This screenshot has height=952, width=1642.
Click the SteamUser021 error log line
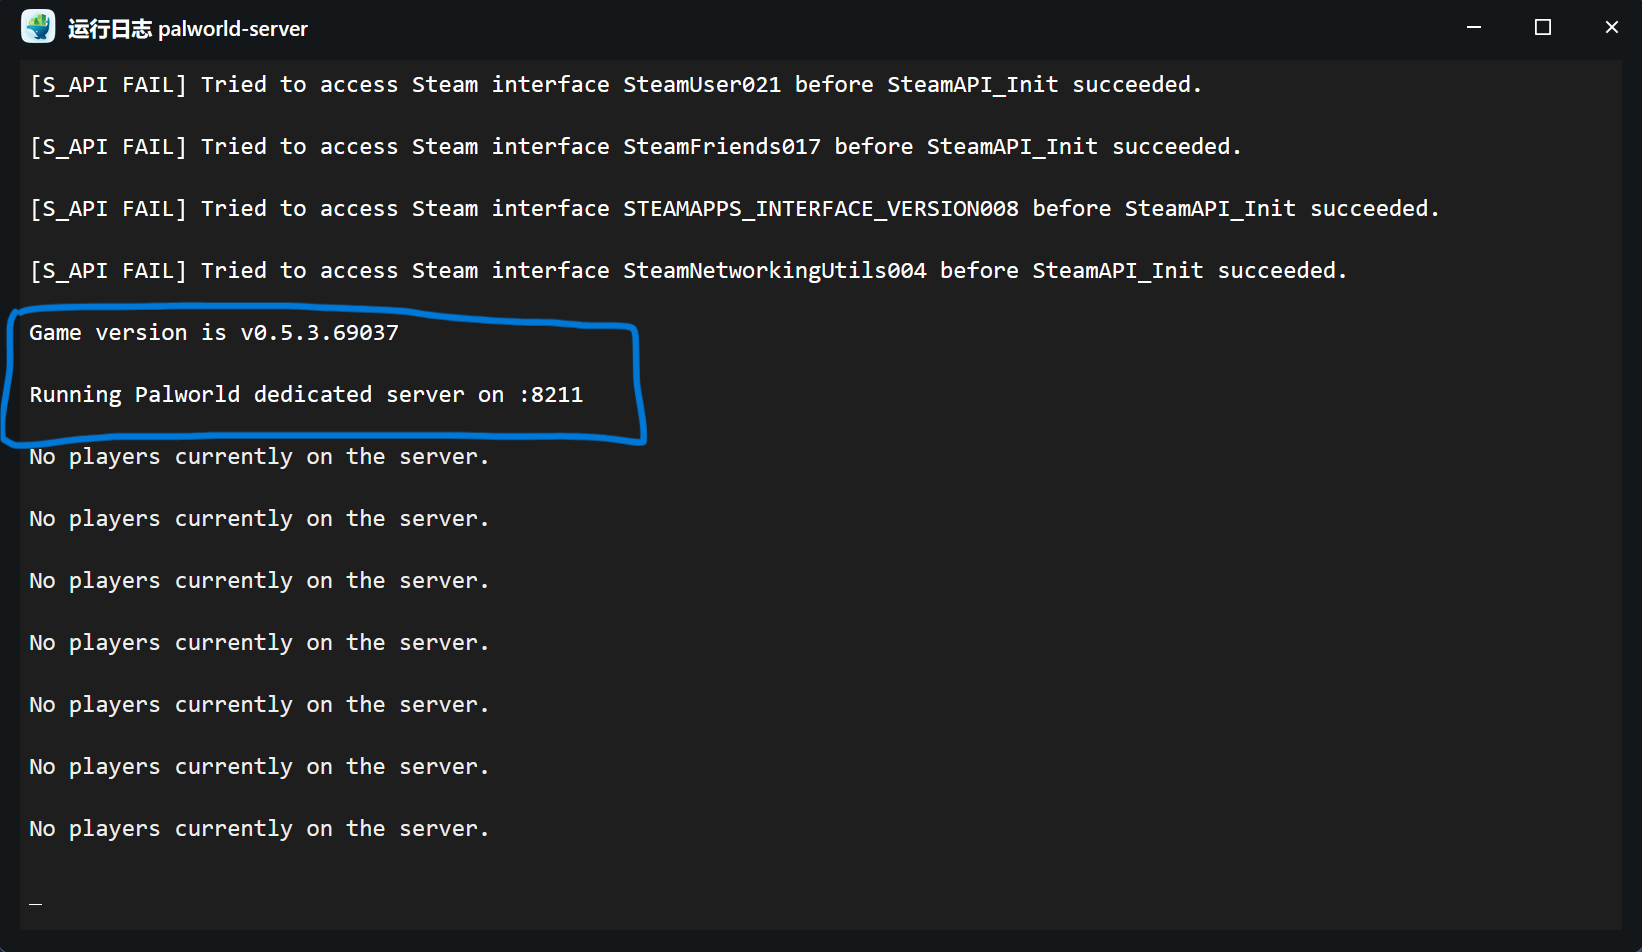click(616, 85)
